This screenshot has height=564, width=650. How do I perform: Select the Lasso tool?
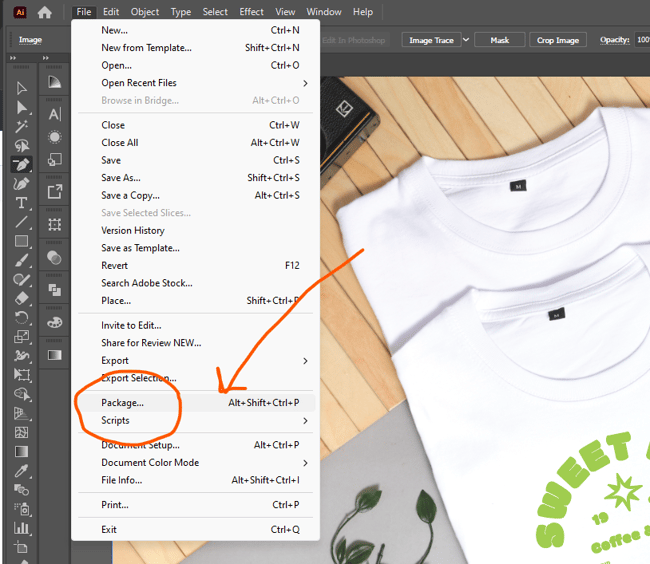(22, 145)
